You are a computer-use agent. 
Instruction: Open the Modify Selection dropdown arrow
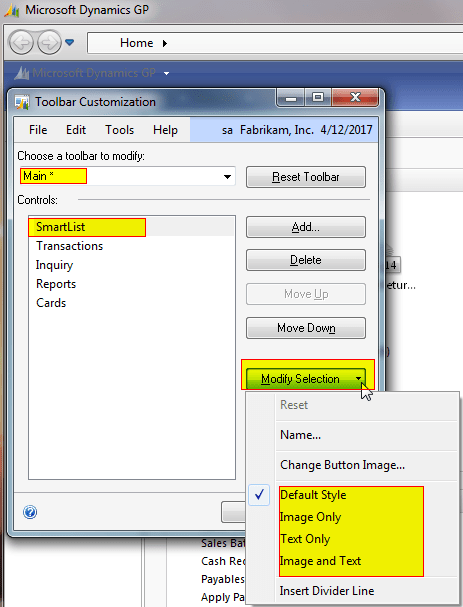tap(359, 379)
